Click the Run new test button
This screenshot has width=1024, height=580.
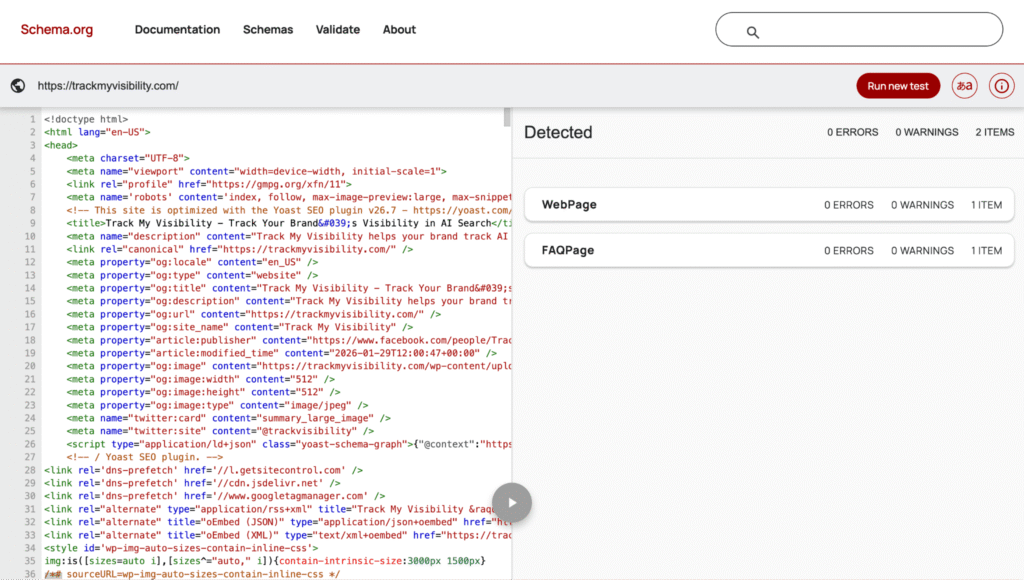[x=898, y=86]
